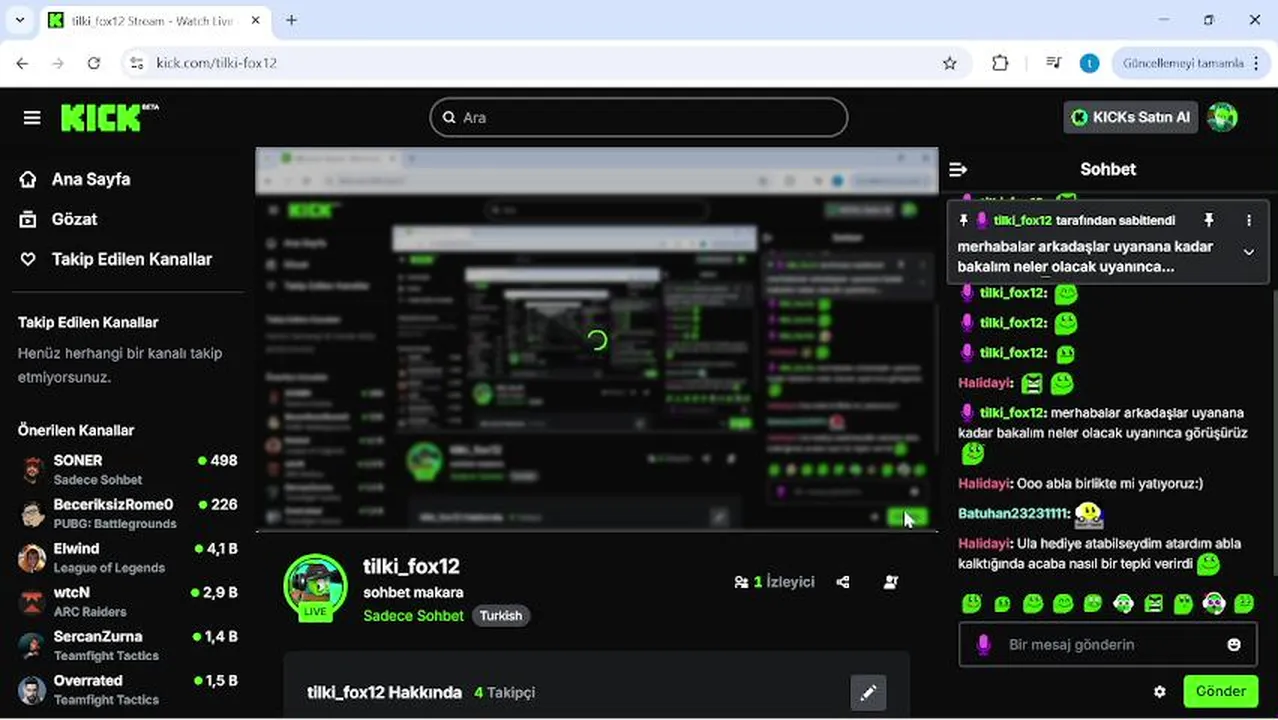Open wtcN recommended channel

pos(128,601)
